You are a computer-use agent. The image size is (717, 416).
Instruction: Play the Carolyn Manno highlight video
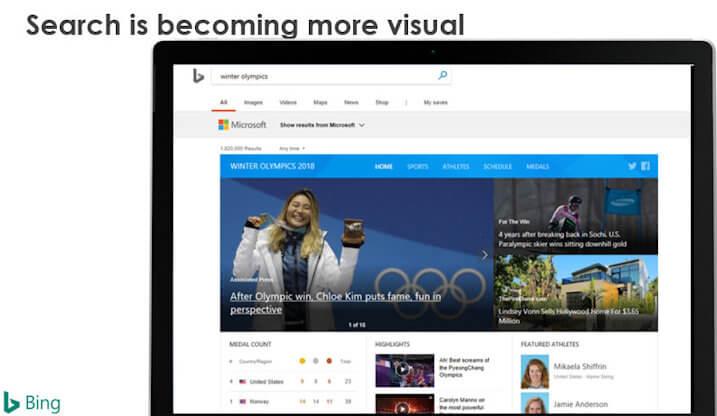point(404,405)
